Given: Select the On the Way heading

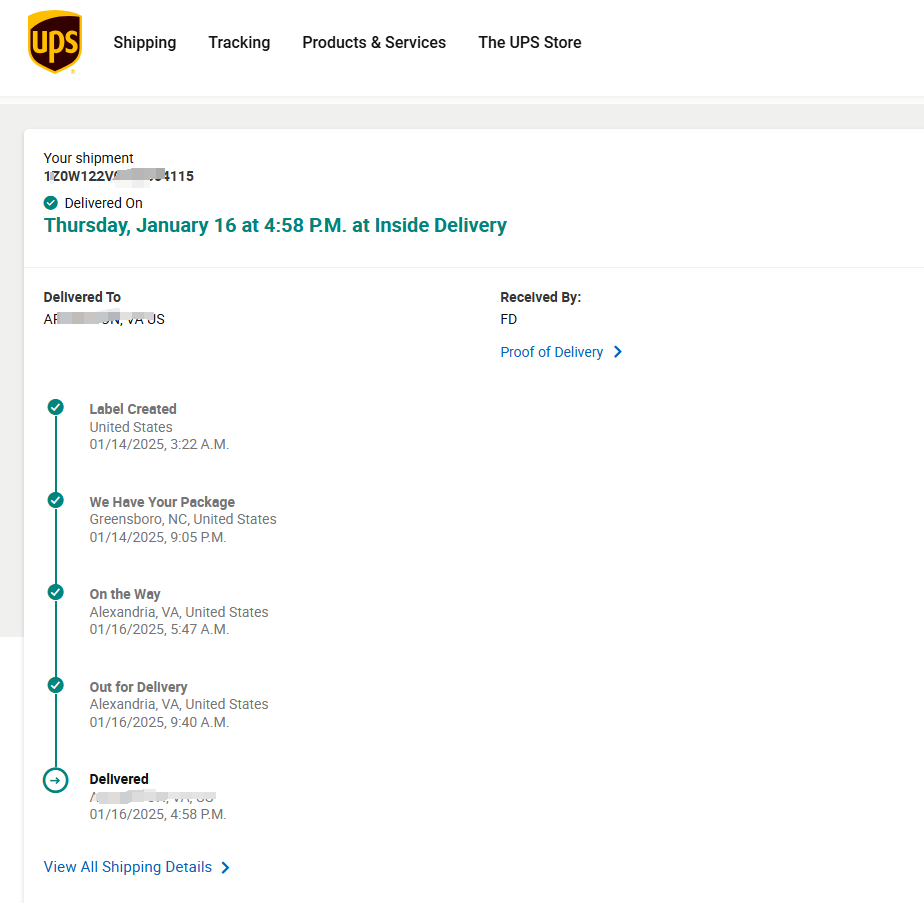Looking at the screenshot, I should point(125,594).
